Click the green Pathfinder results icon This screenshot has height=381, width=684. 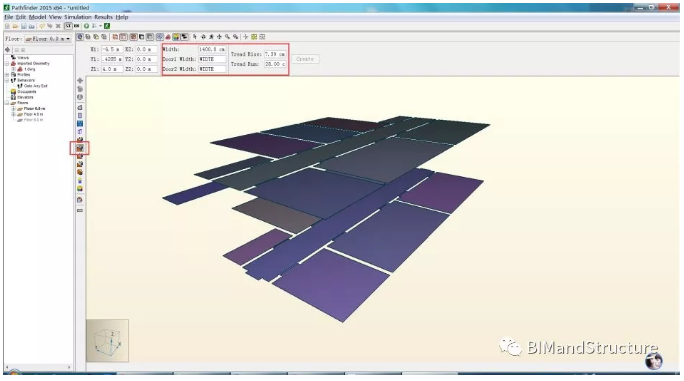point(107,26)
